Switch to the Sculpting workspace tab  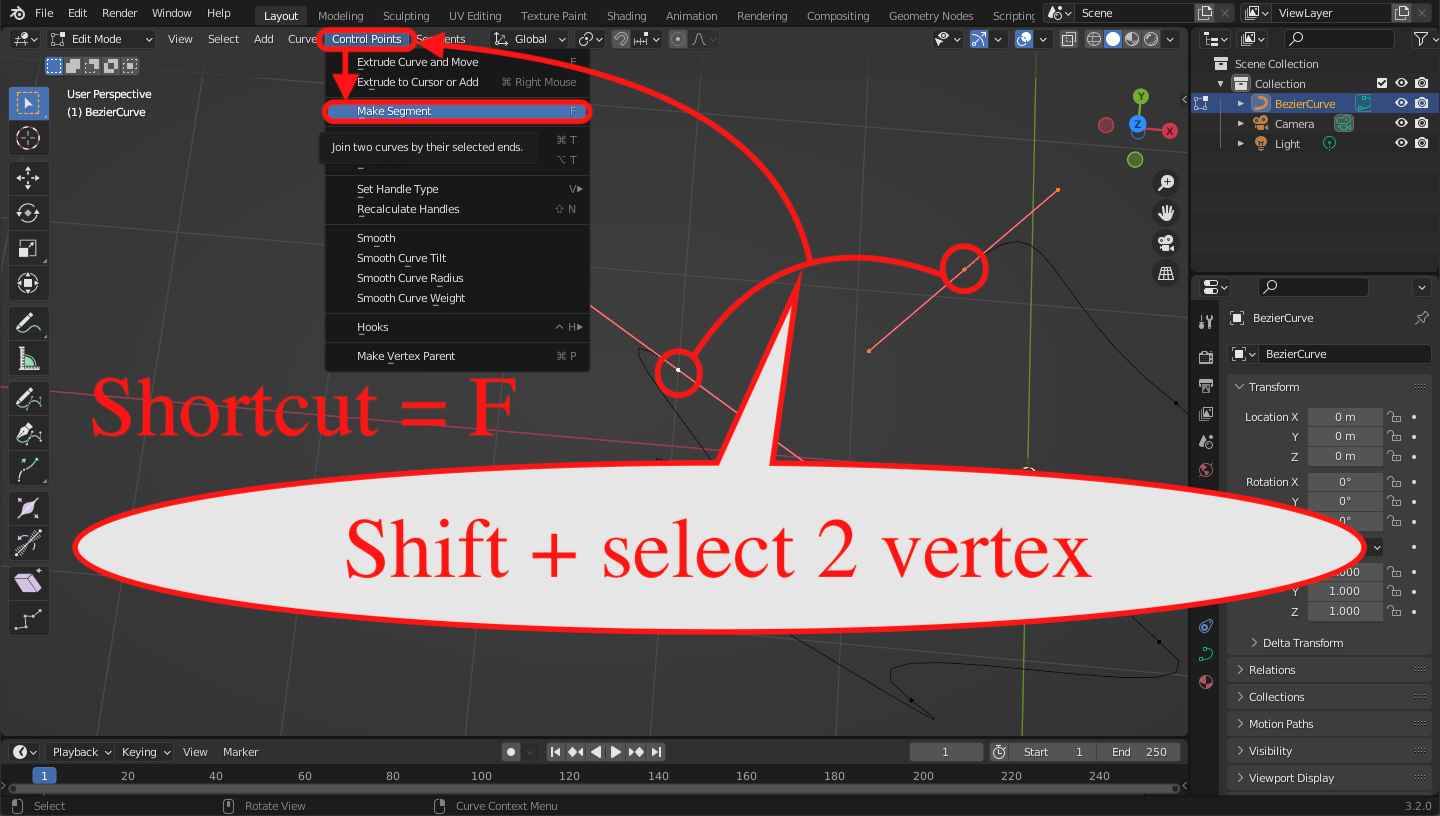coord(406,16)
